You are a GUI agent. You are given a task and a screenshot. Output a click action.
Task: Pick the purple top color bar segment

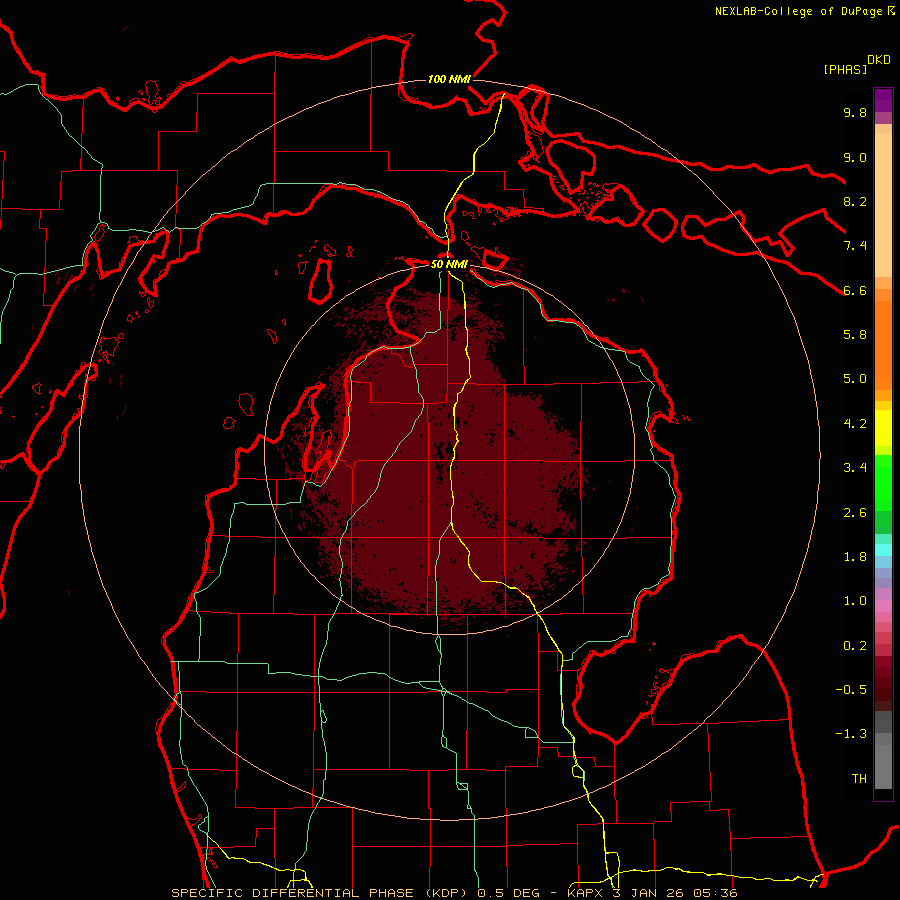click(883, 100)
